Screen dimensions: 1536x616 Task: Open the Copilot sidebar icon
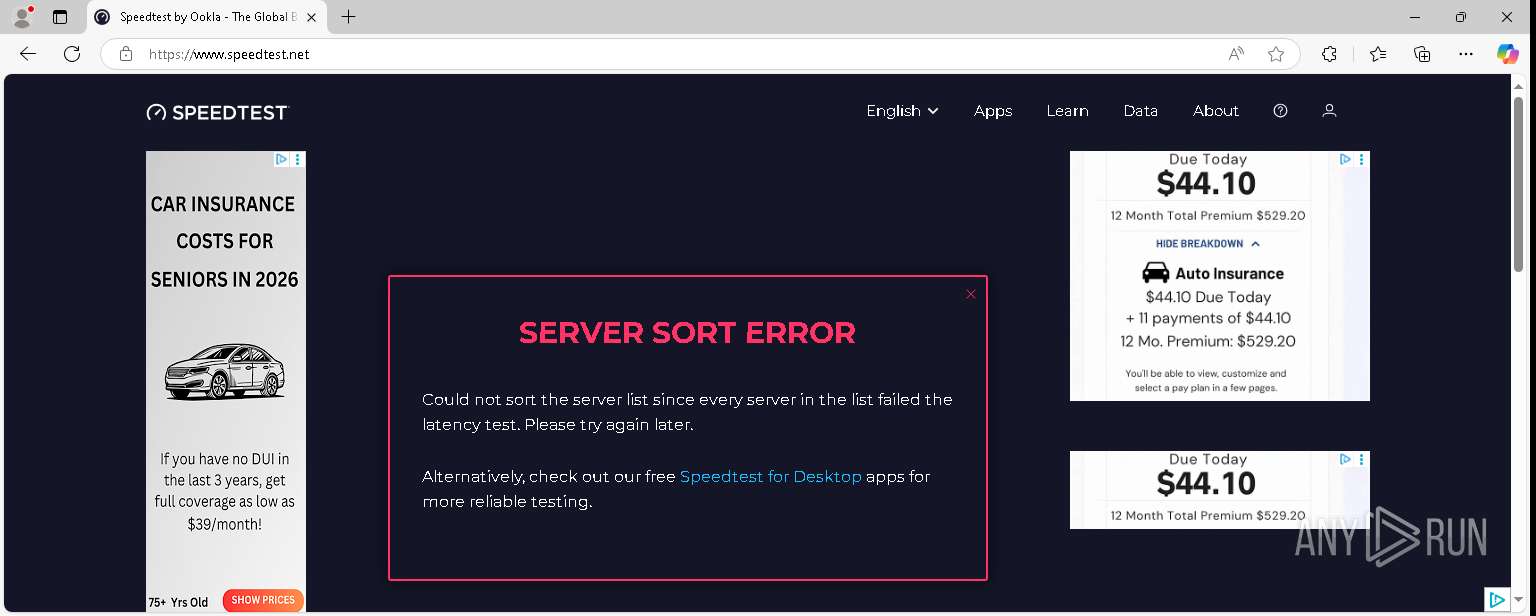(x=1508, y=54)
